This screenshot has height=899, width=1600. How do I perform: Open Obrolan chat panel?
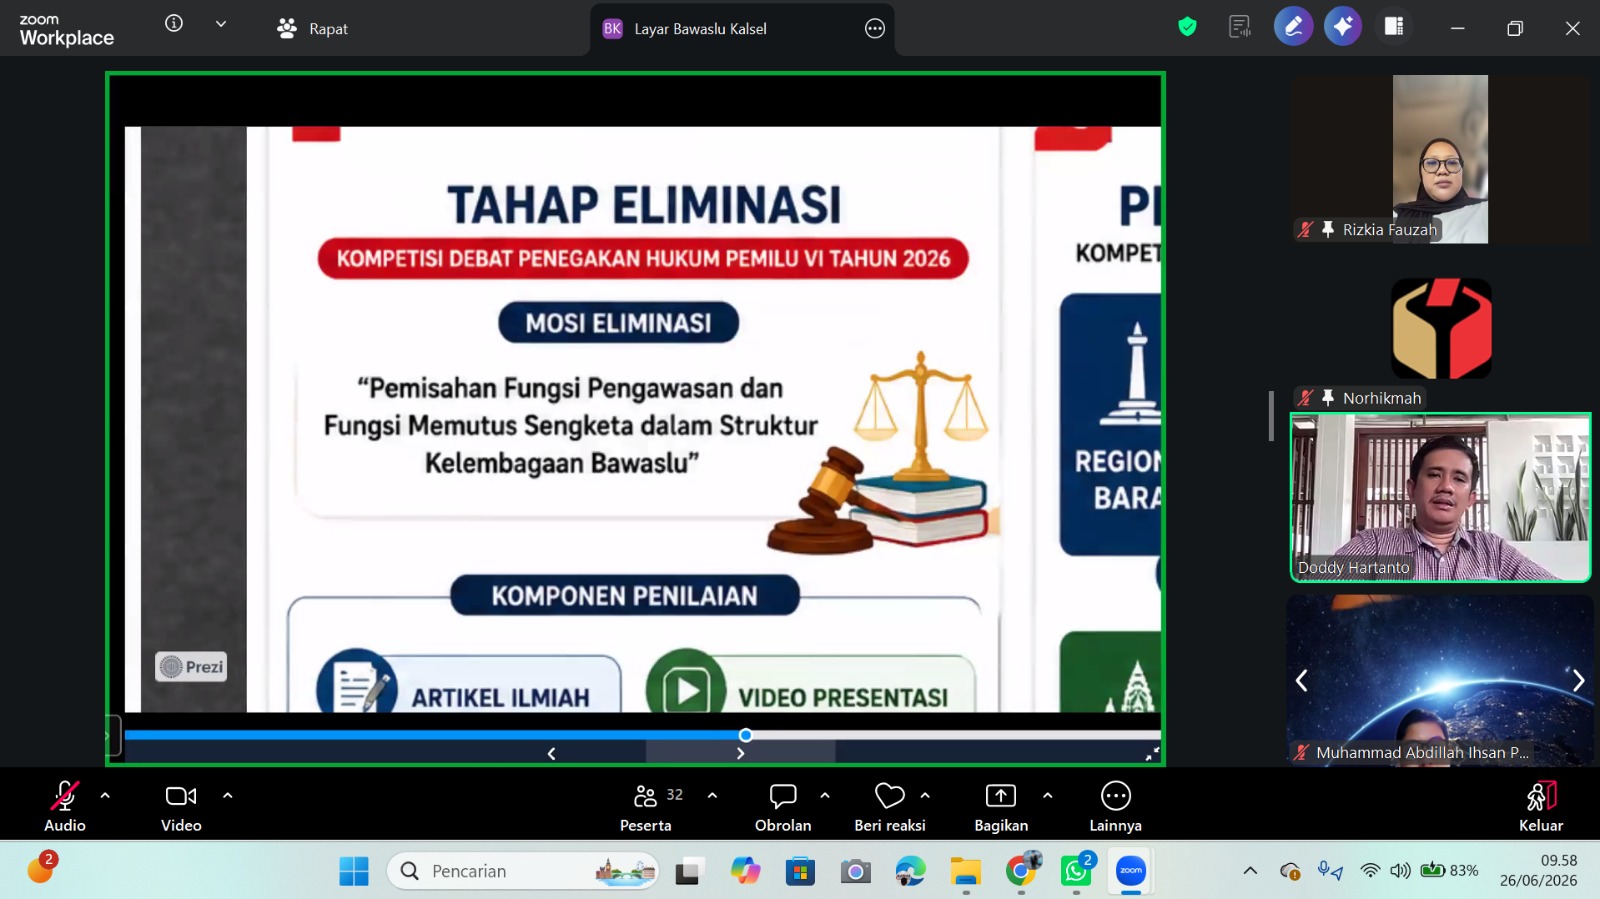(x=783, y=806)
